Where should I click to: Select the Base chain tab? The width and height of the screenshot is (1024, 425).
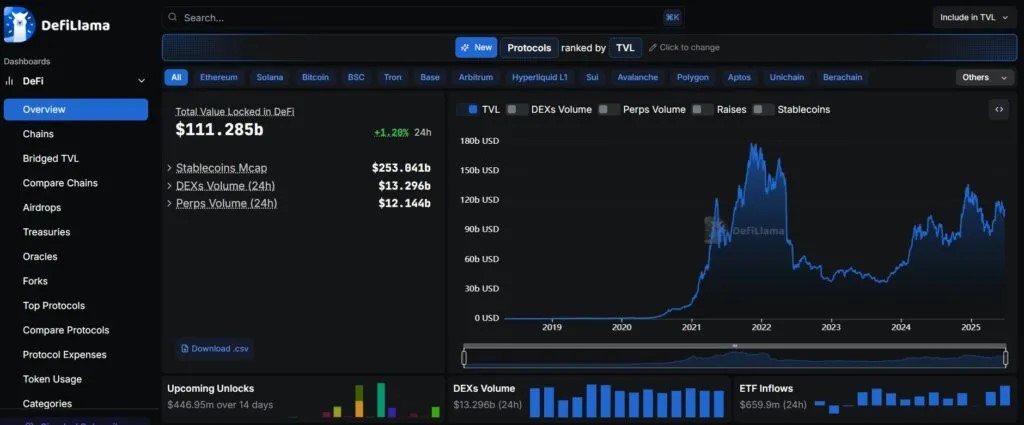tap(430, 77)
